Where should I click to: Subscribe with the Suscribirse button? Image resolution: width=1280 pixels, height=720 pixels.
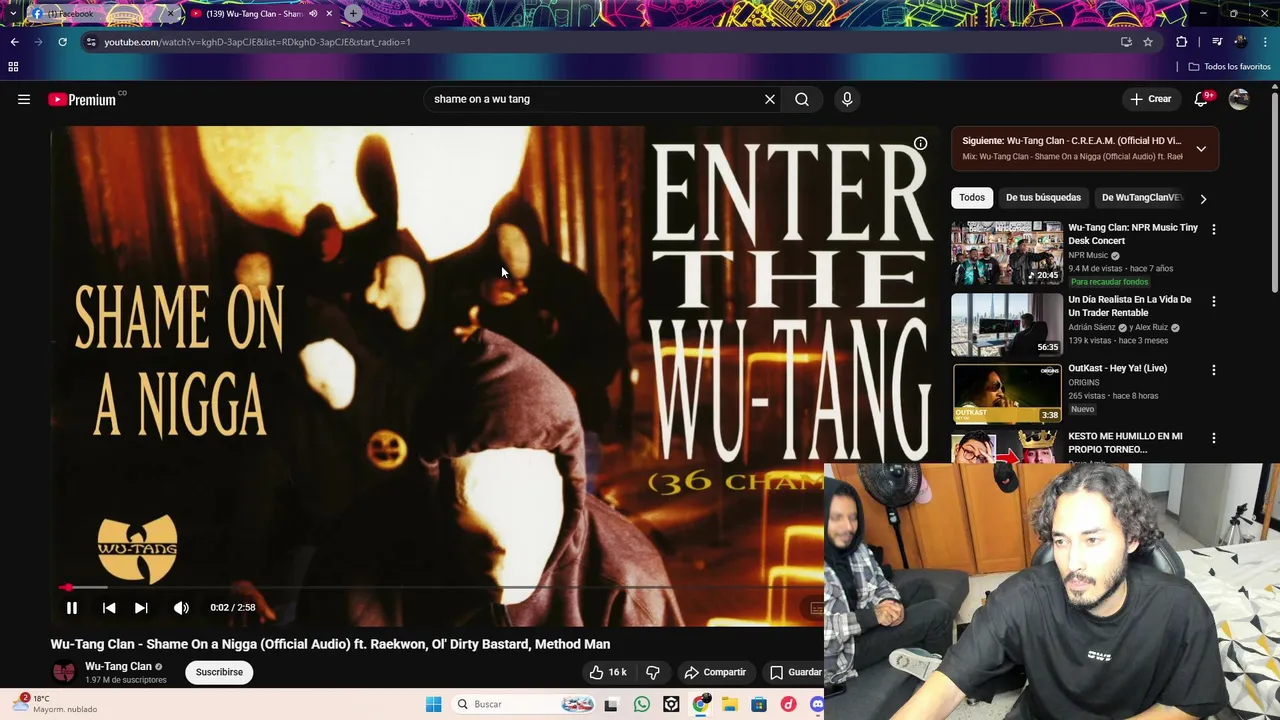[219, 672]
